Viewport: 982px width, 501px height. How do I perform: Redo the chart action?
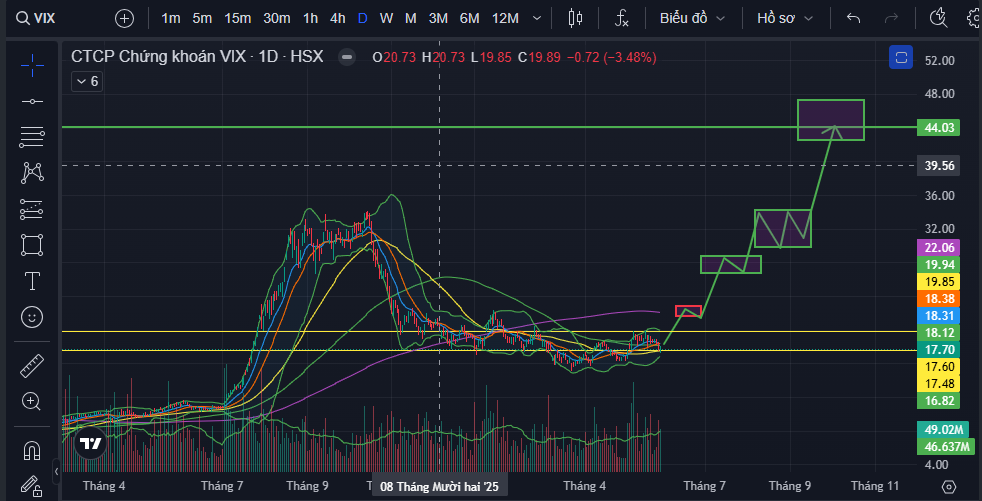pyautogui.click(x=891, y=18)
